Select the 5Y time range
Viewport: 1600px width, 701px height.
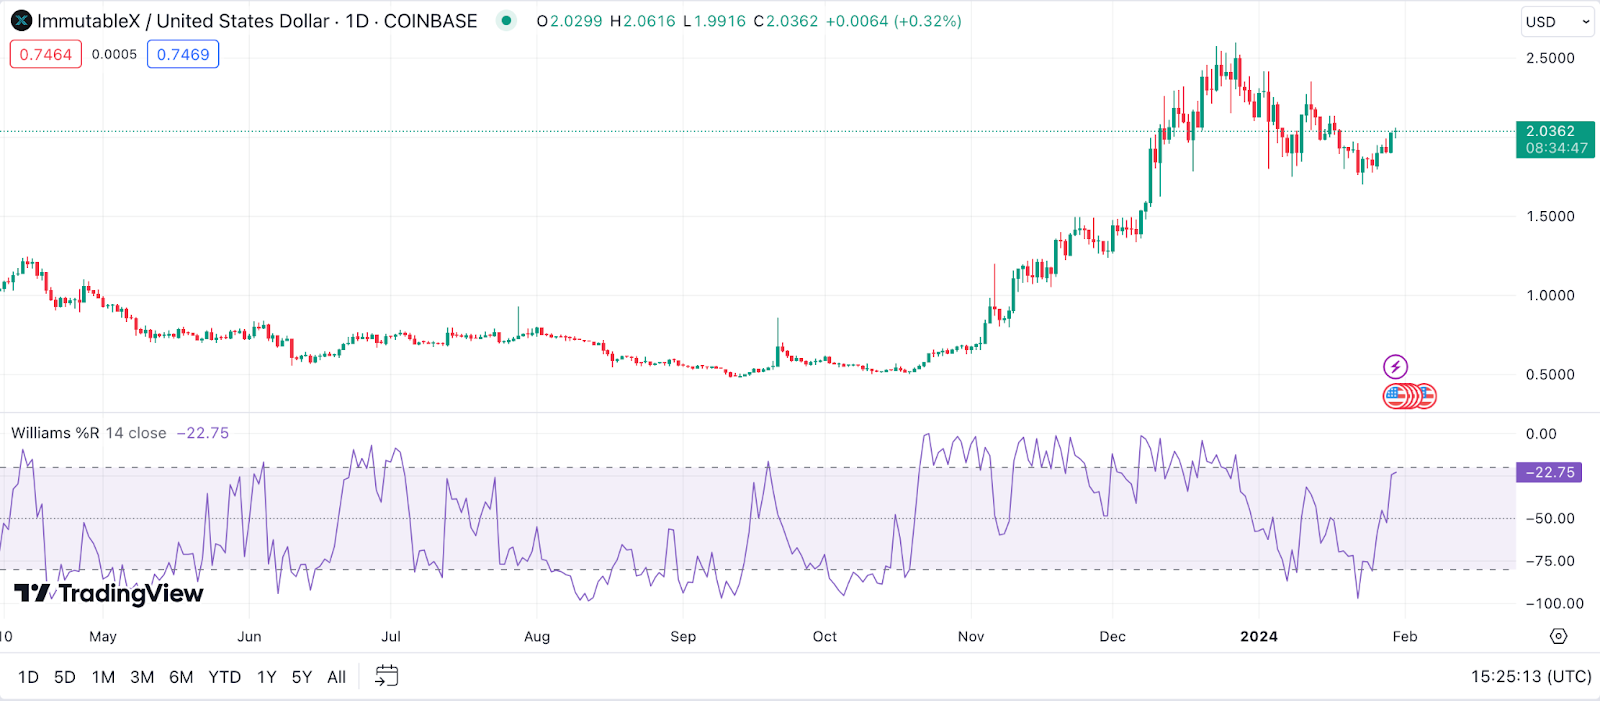click(302, 677)
